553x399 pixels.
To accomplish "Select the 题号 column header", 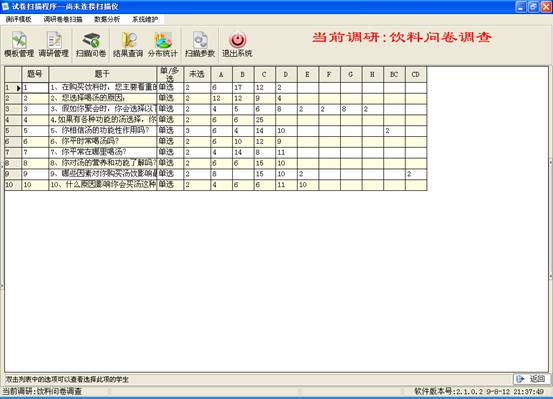I will [x=35, y=74].
